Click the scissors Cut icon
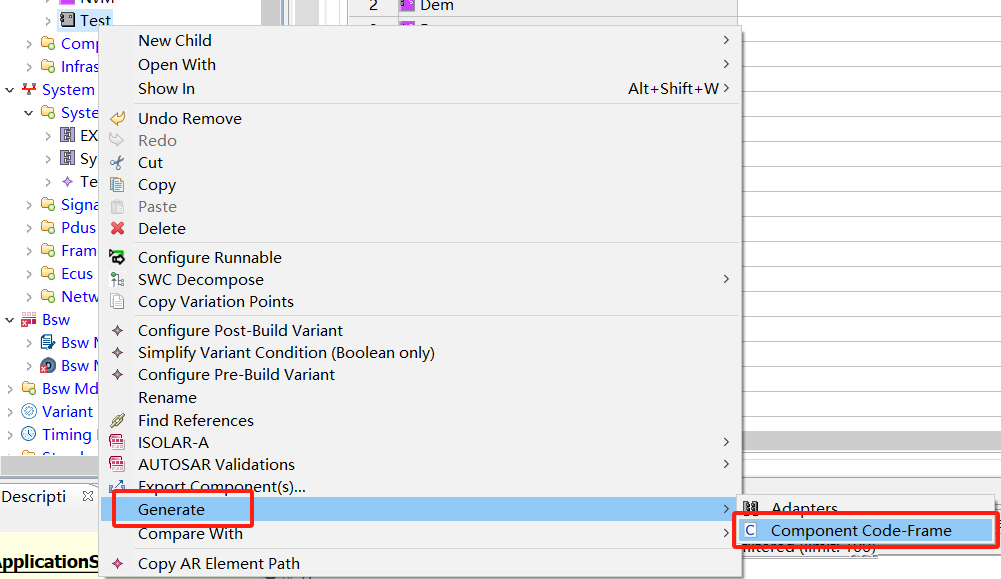The height and width of the screenshot is (579, 1001). click(x=117, y=163)
